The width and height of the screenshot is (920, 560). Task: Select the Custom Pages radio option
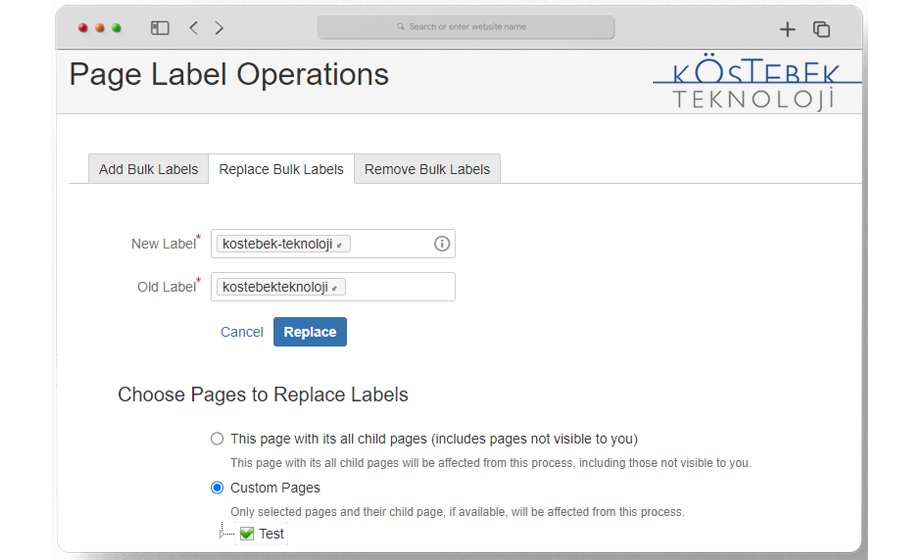click(x=217, y=488)
